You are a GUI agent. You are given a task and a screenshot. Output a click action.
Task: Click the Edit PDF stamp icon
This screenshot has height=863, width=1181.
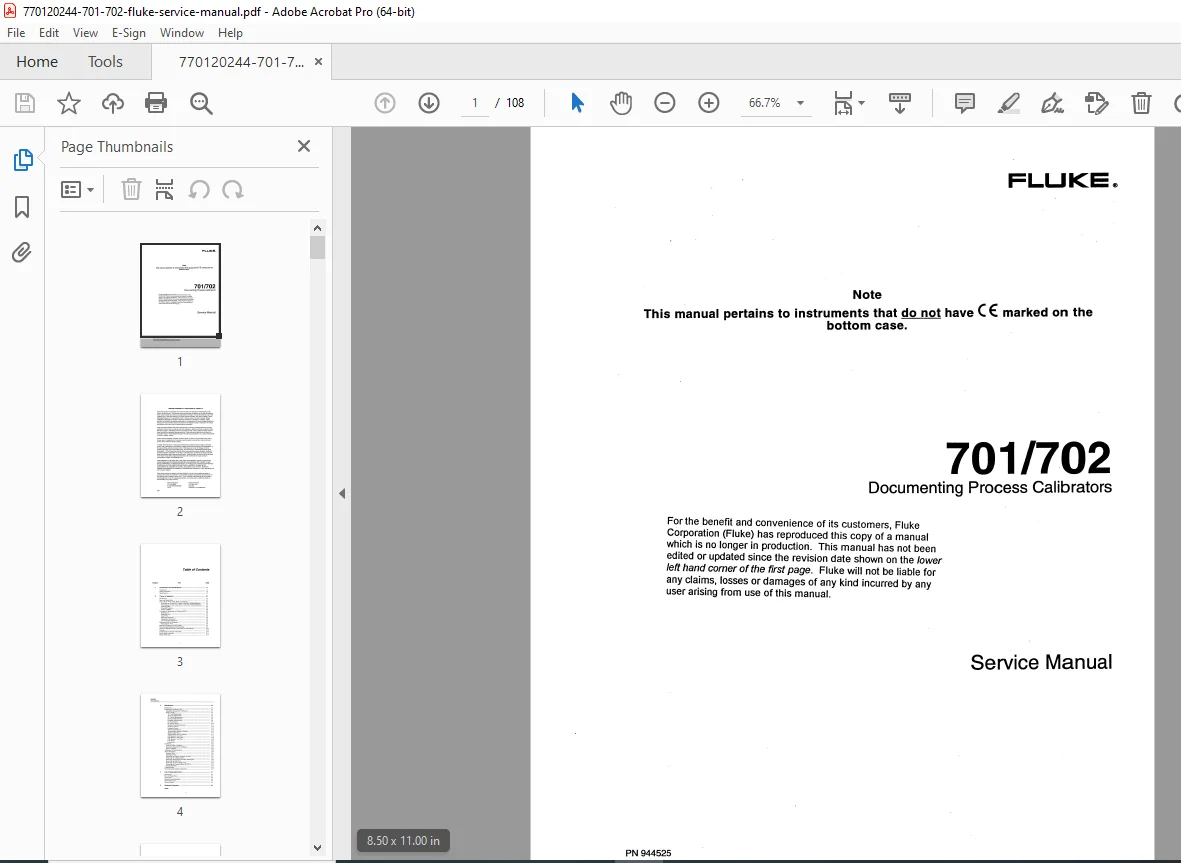[1097, 103]
